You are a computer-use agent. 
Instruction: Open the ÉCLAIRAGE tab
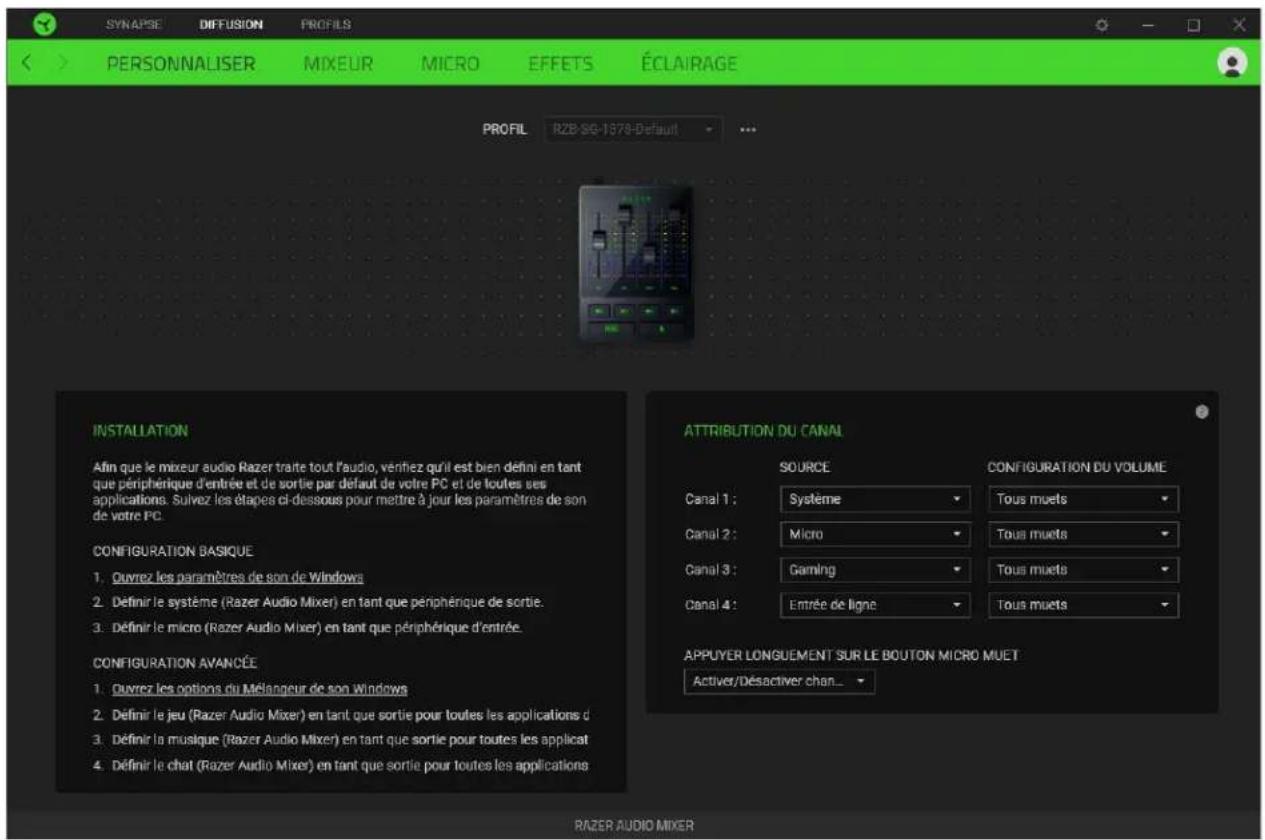coord(689,64)
